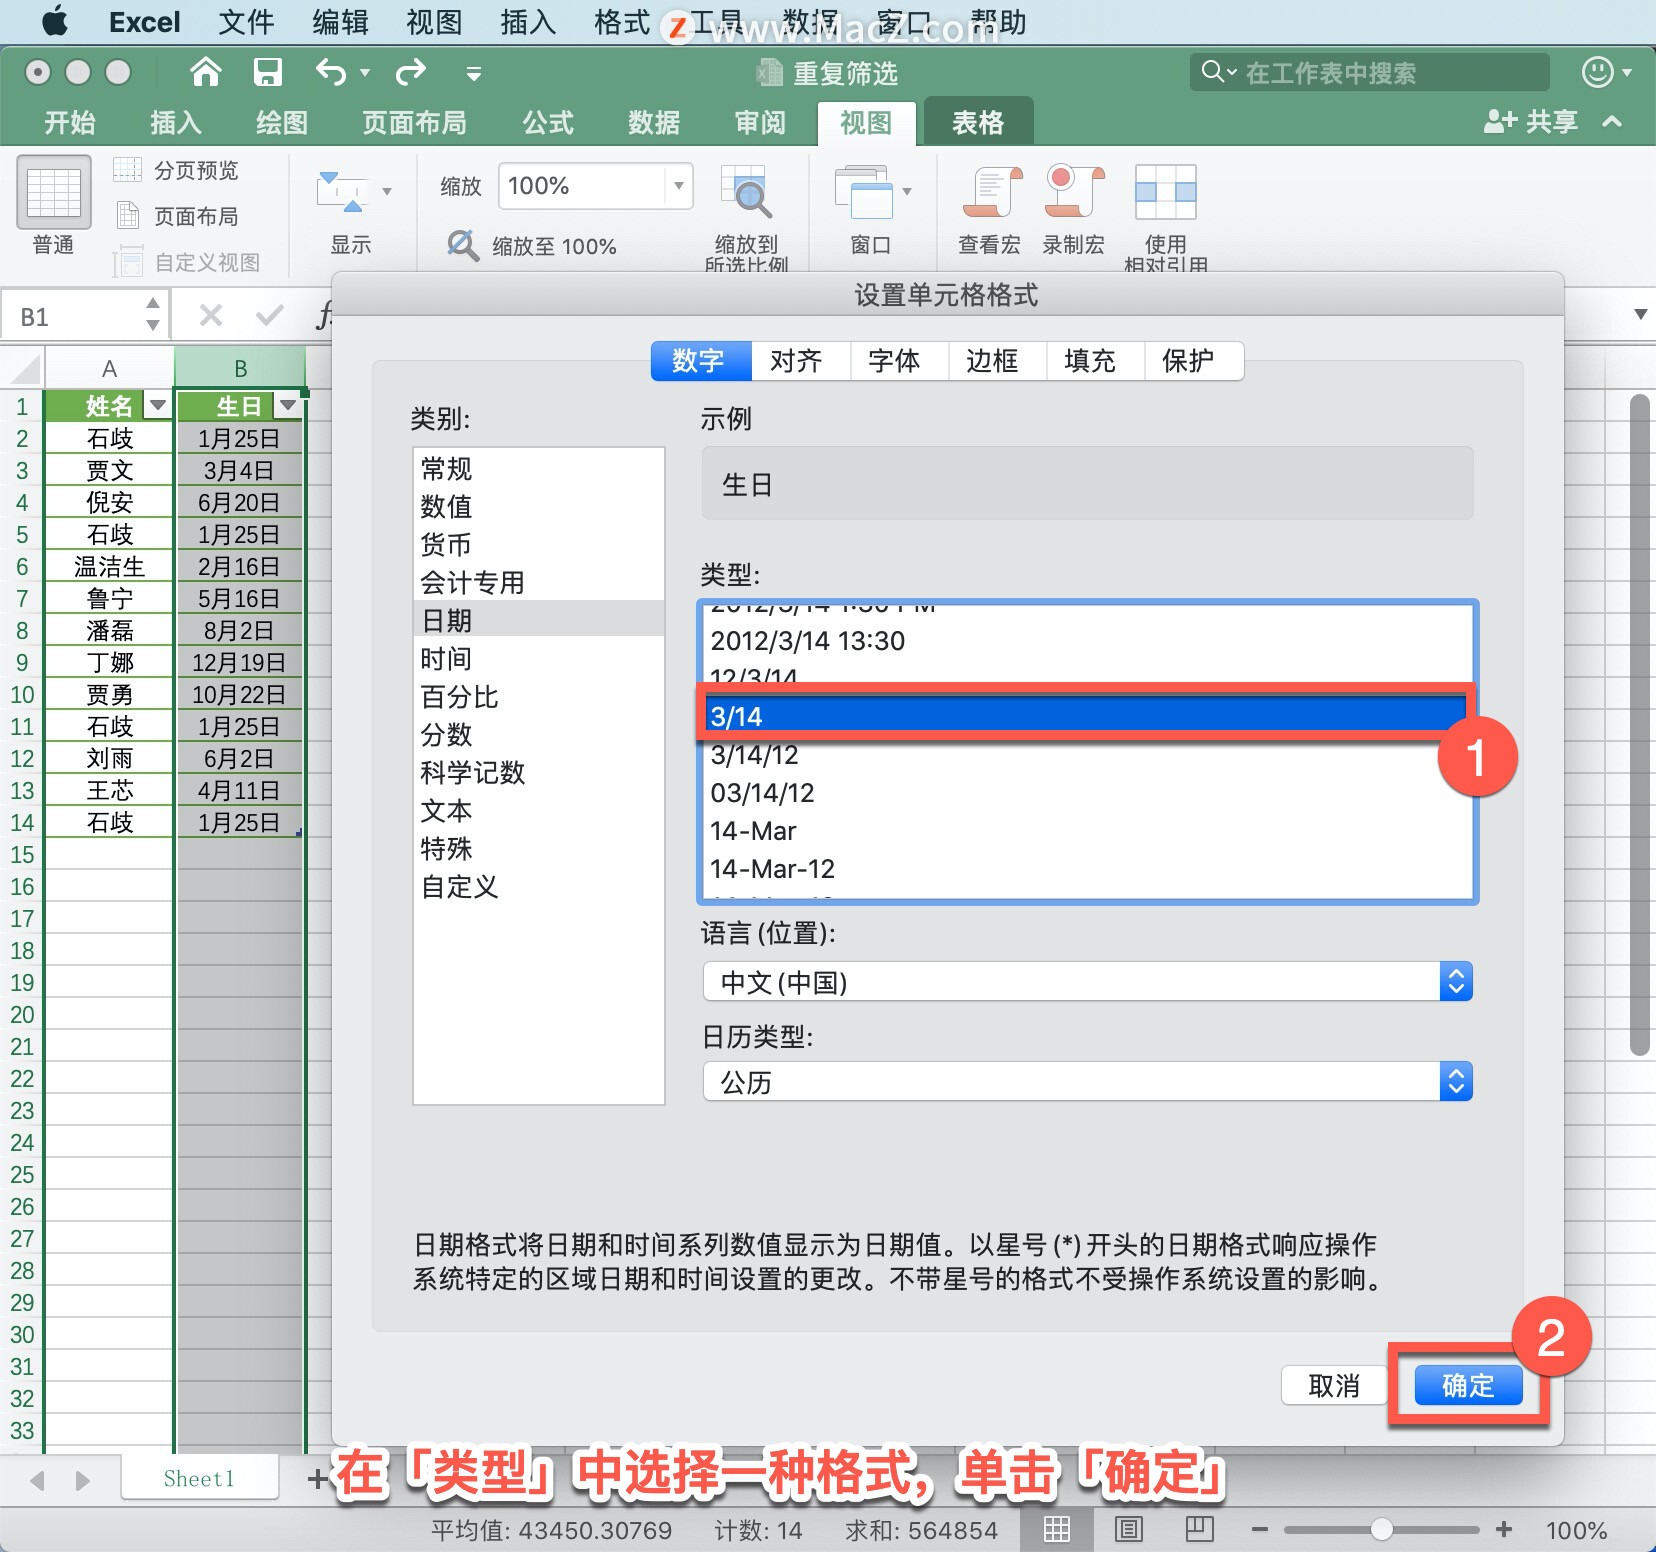Click previous sheet navigation arrow

tap(38, 1480)
